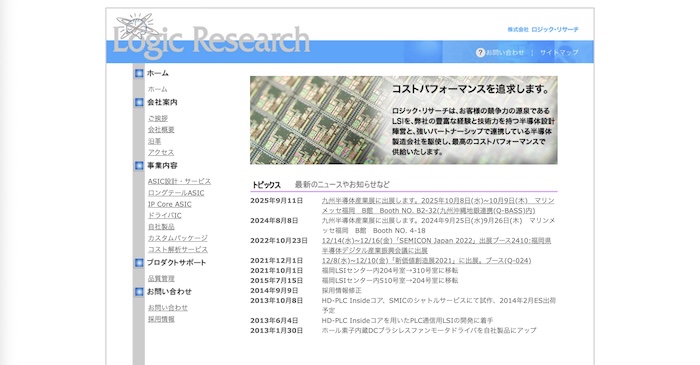Click HD-PLC Insideコア PLC通信用LSI news text
This screenshot has width=700, height=365.
(407, 321)
